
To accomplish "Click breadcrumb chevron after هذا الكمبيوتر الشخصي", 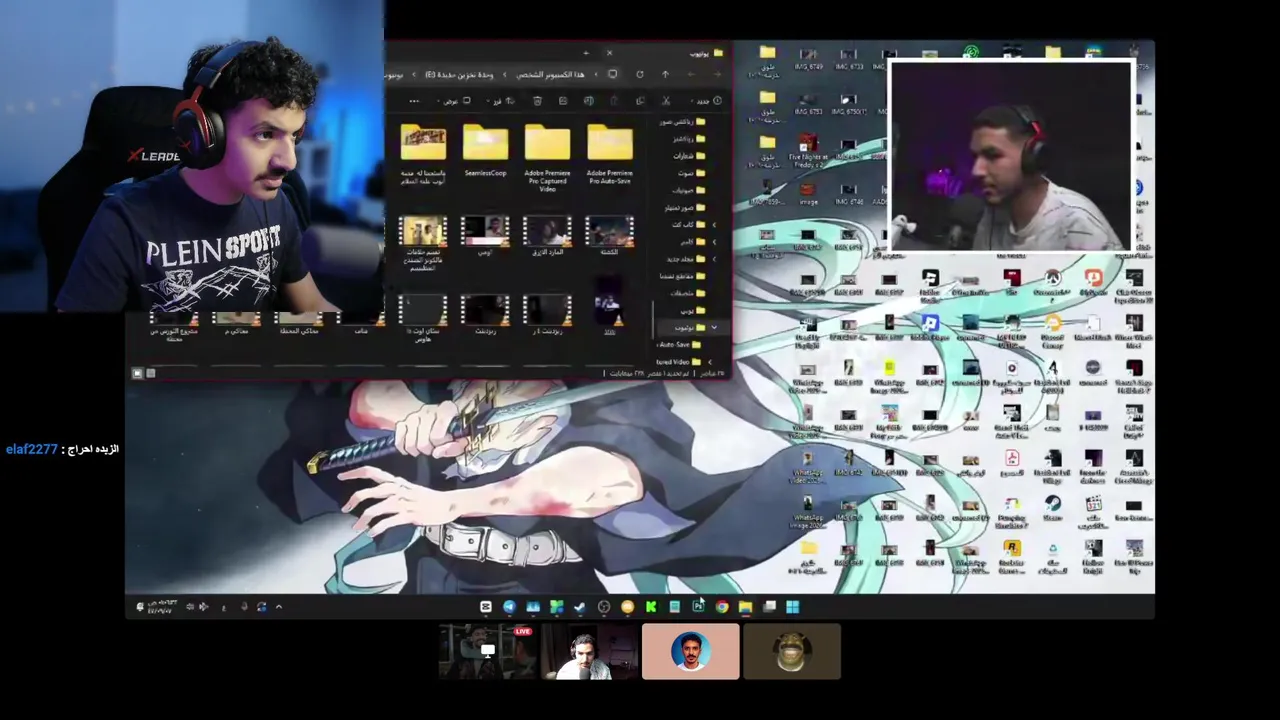I will 504,74.
